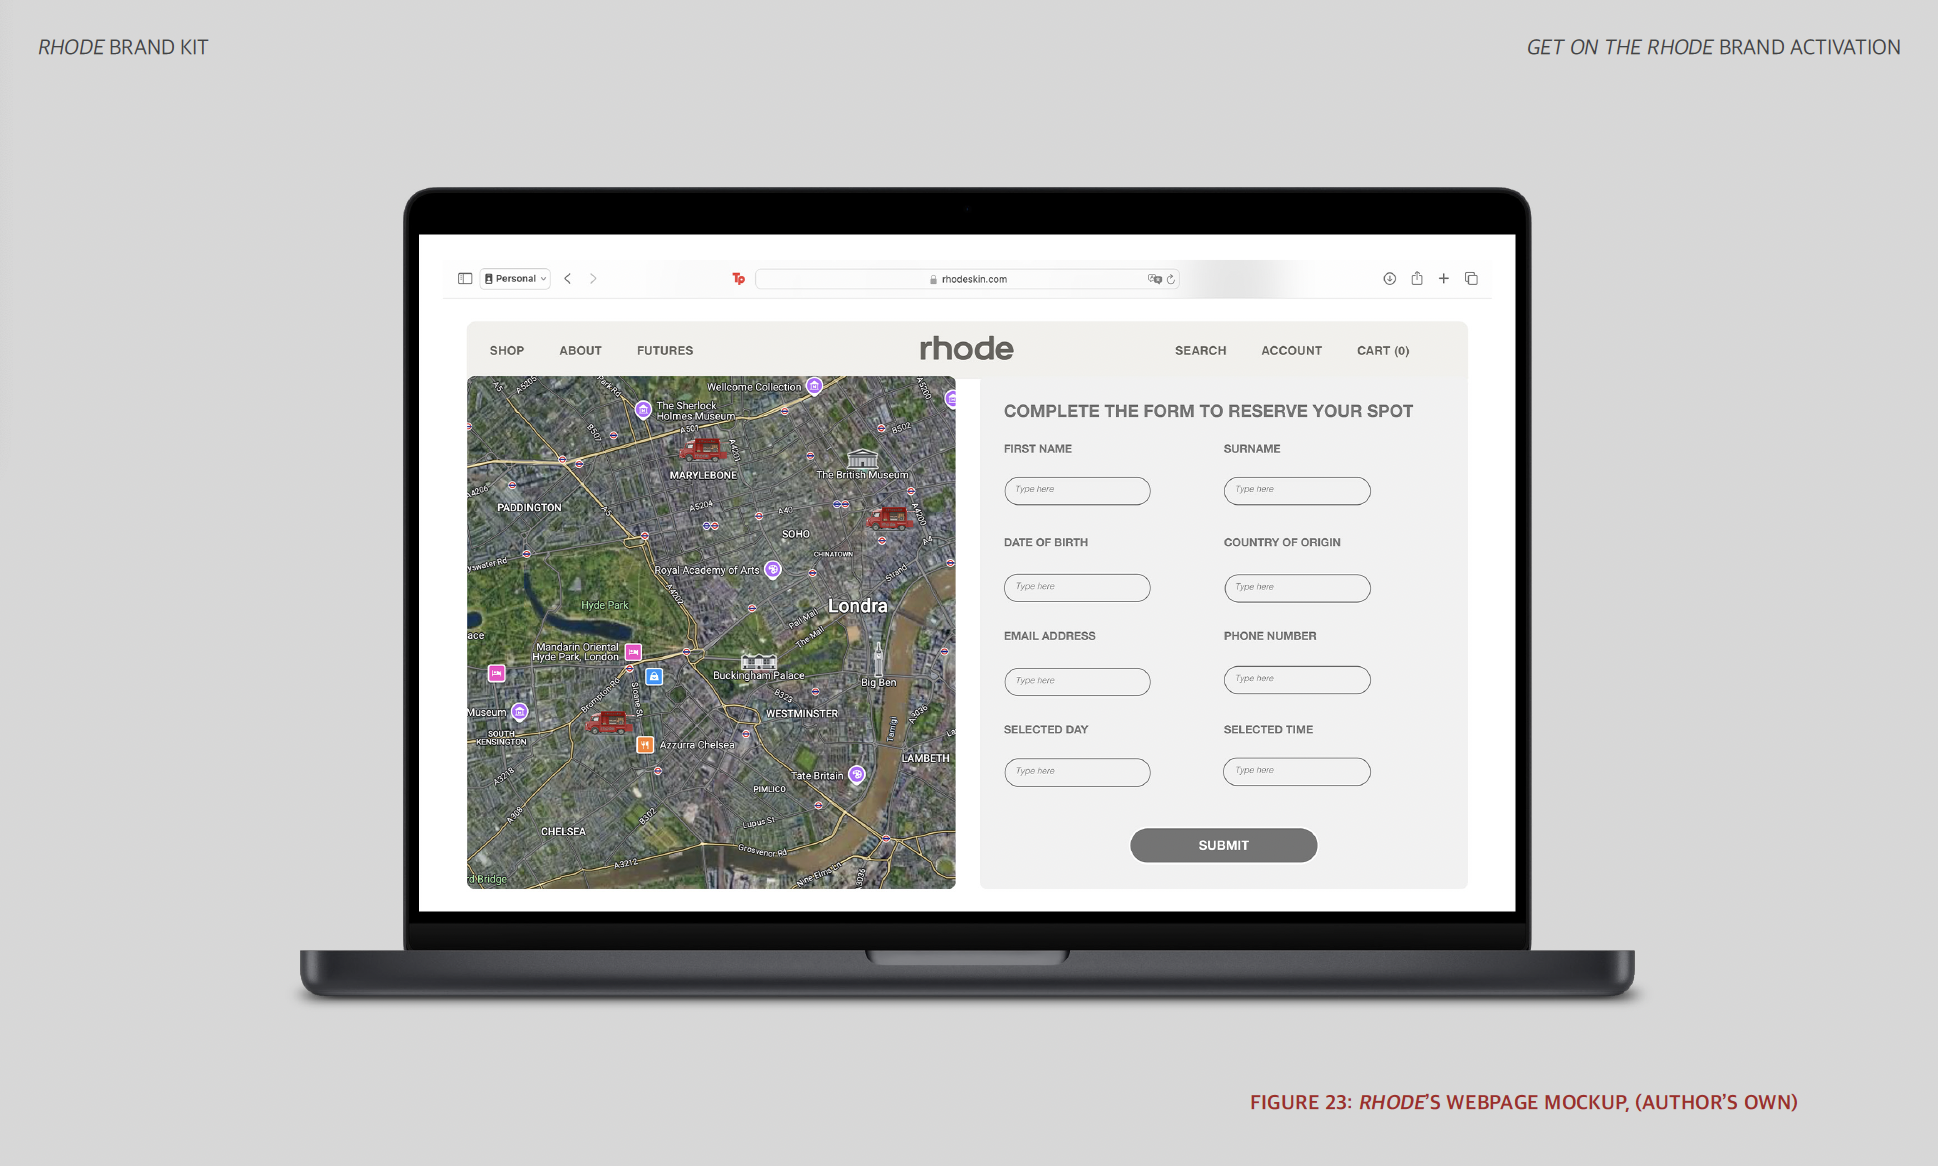Image resolution: width=1938 pixels, height=1166 pixels.
Task: Click the Big Ben tower icon
Action: pyautogui.click(x=878, y=660)
